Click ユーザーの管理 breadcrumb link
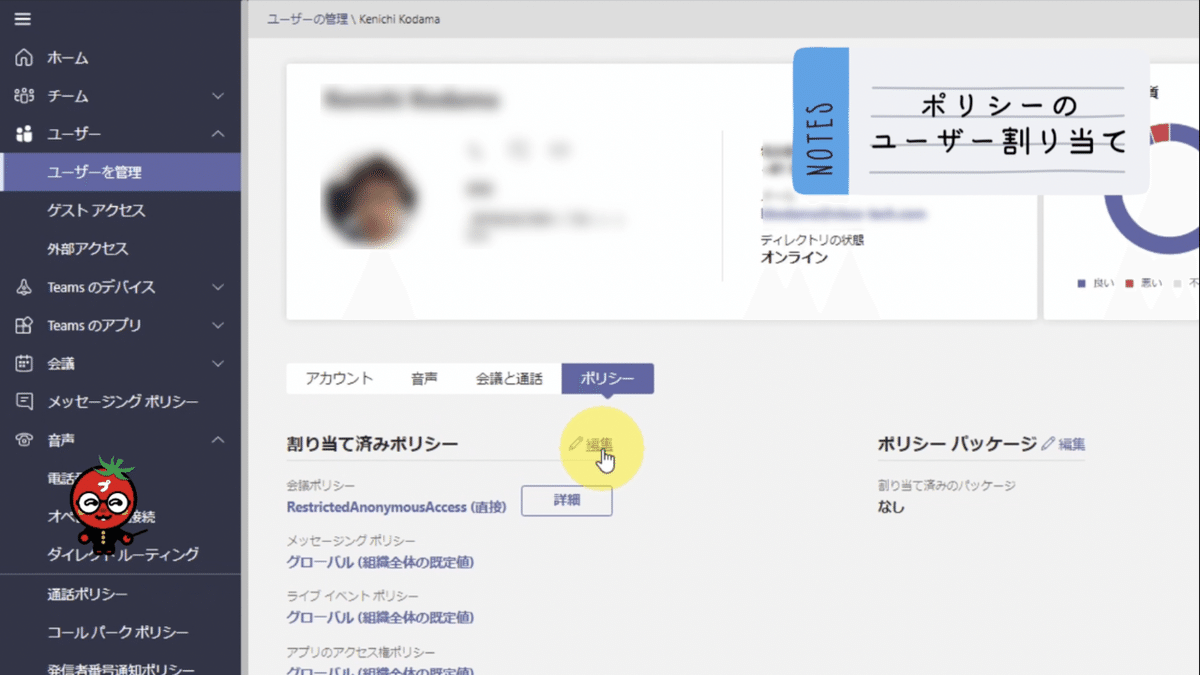This screenshot has width=1200, height=675. click(x=307, y=19)
